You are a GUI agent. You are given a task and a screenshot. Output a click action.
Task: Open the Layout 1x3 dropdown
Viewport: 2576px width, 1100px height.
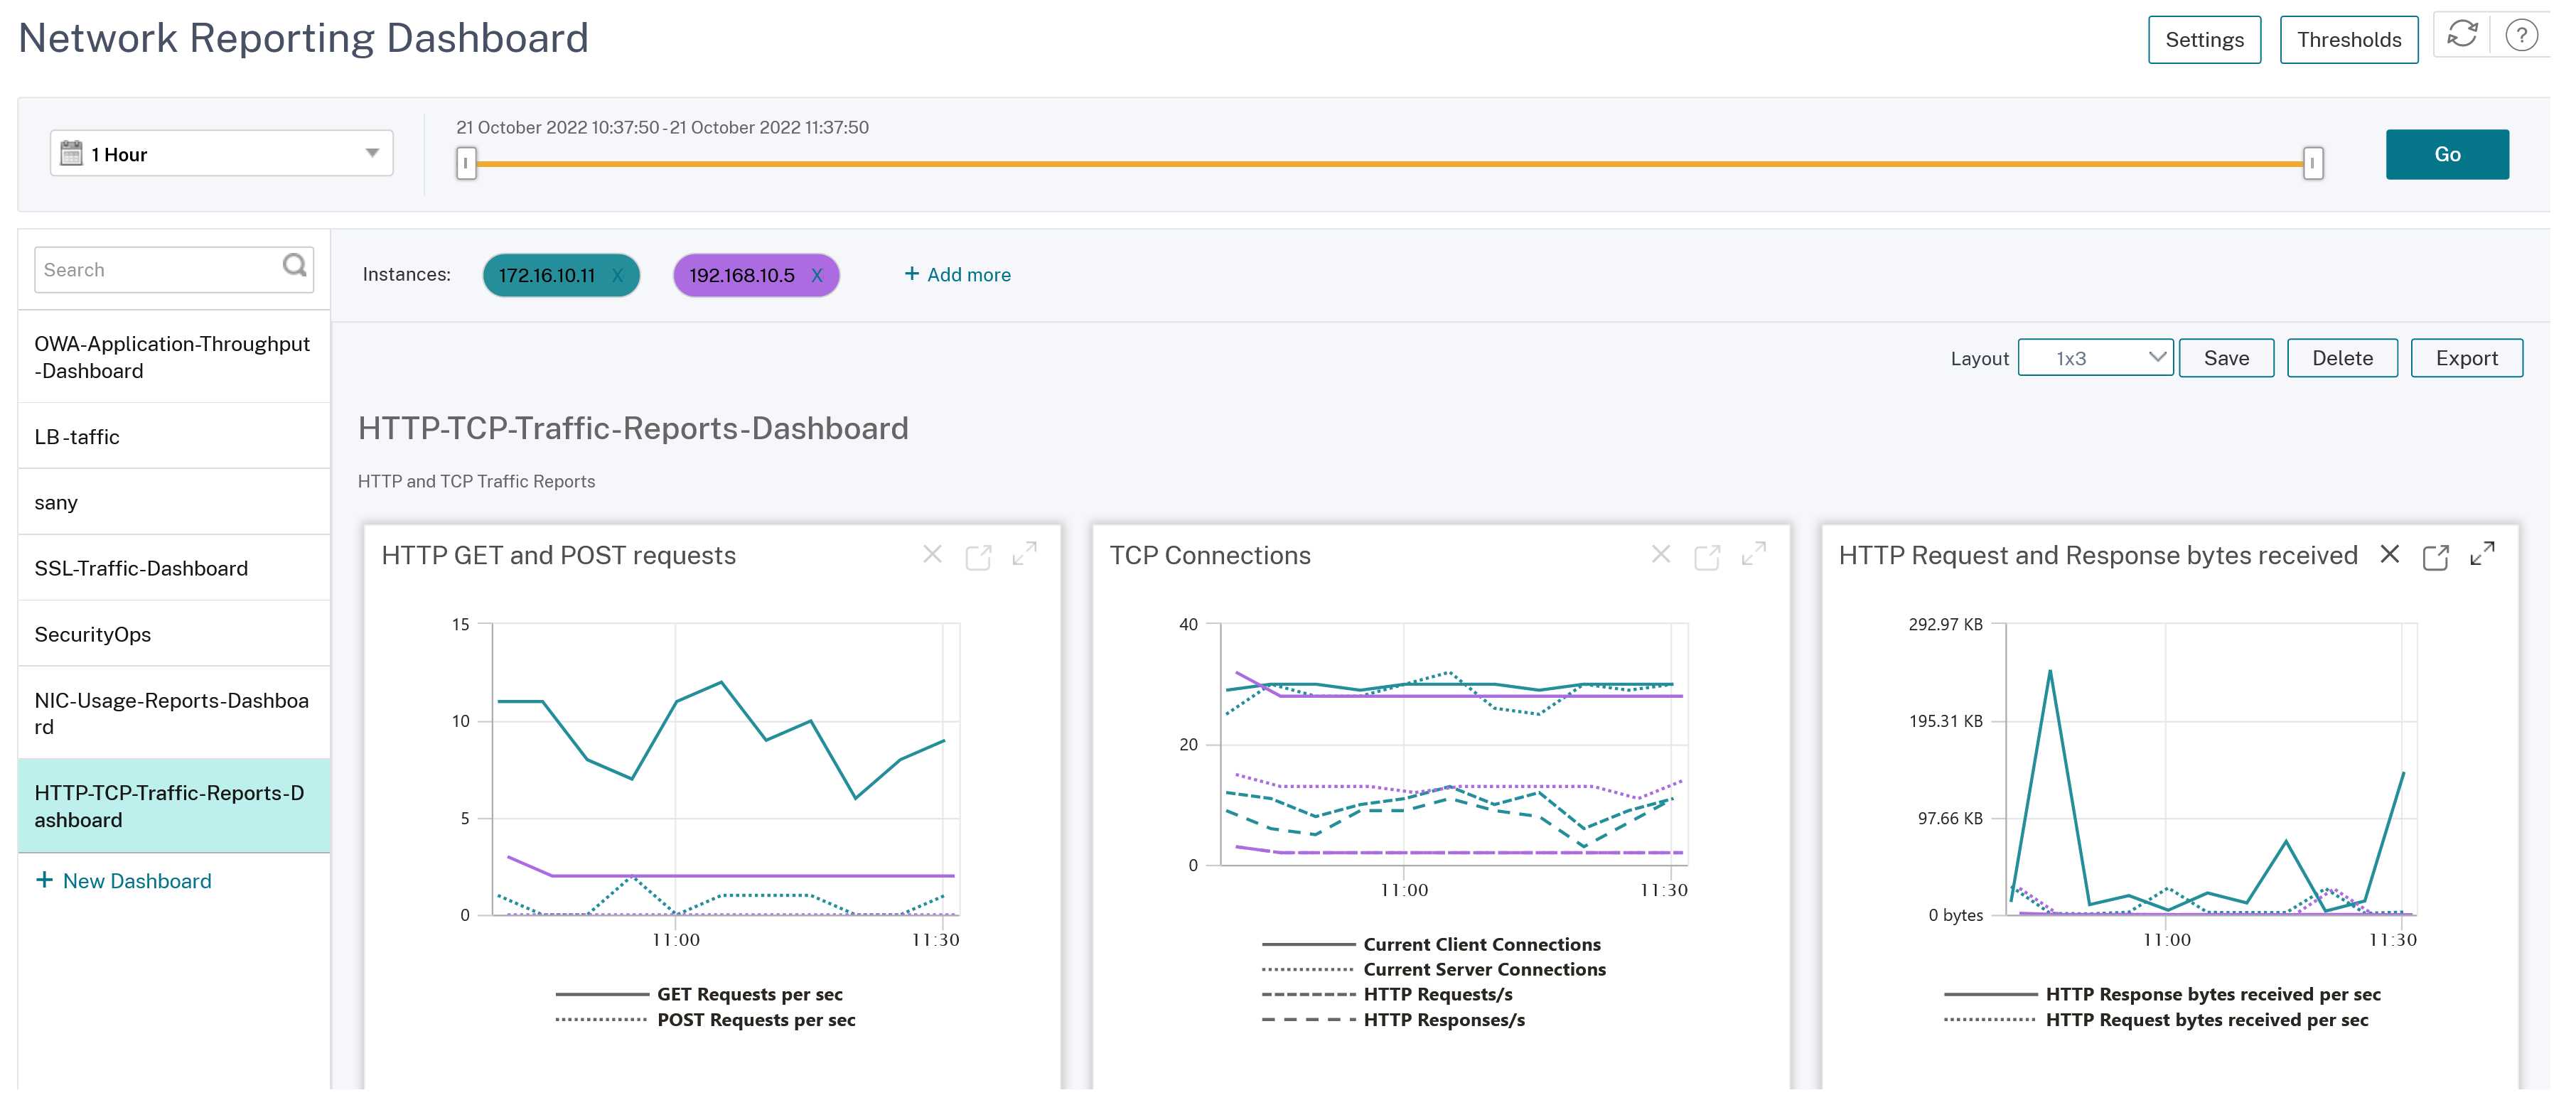click(2095, 358)
